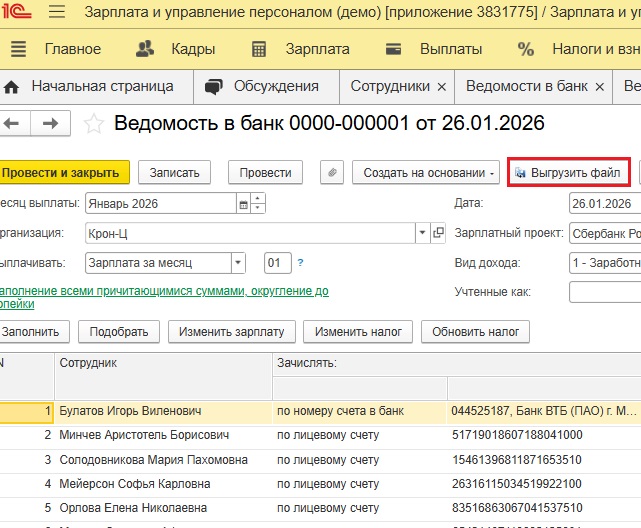Click Изменить налог button
The height and width of the screenshot is (528, 641).
coord(358,331)
